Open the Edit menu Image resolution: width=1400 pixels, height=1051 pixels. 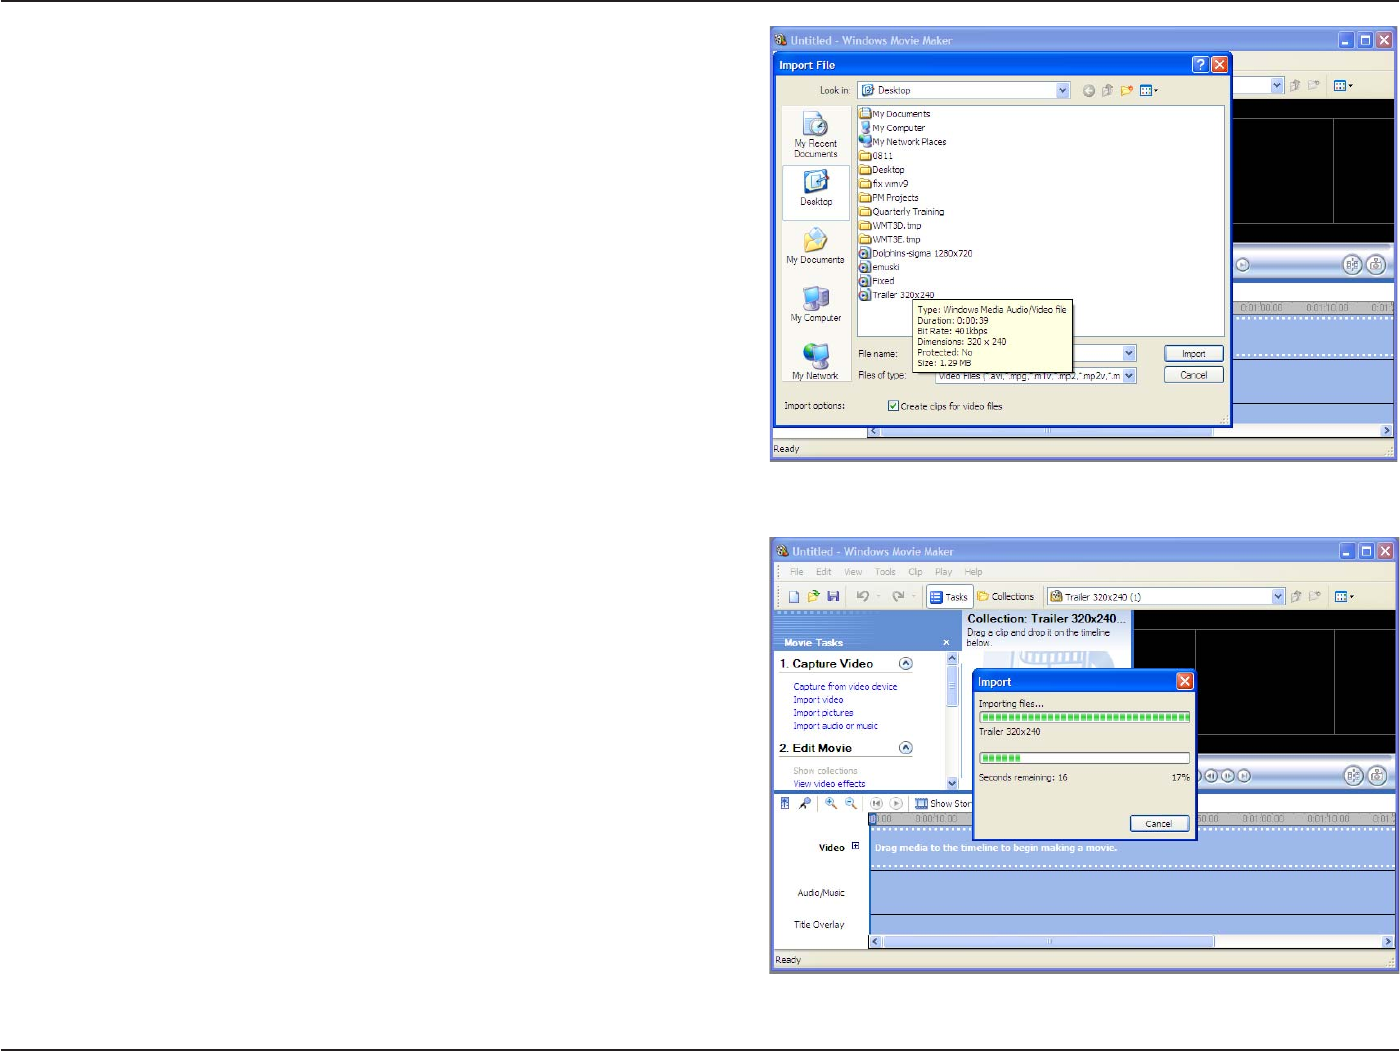click(x=823, y=573)
